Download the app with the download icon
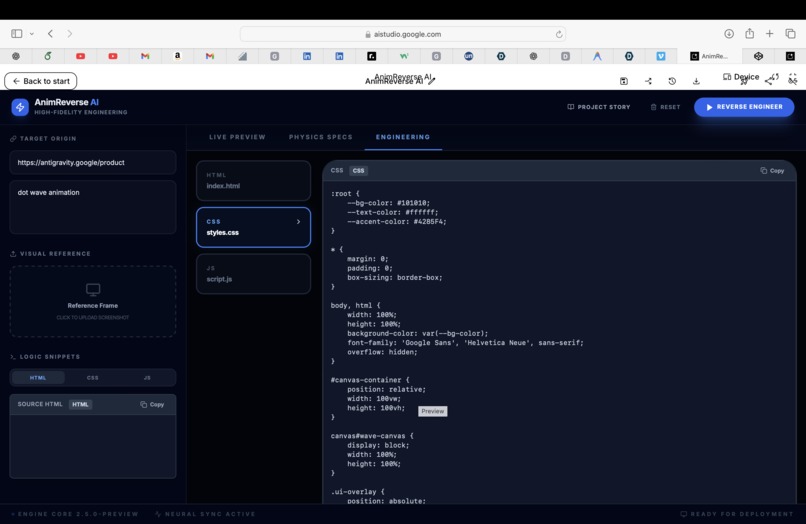Image resolution: width=806 pixels, height=524 pixels. [696, 81]
